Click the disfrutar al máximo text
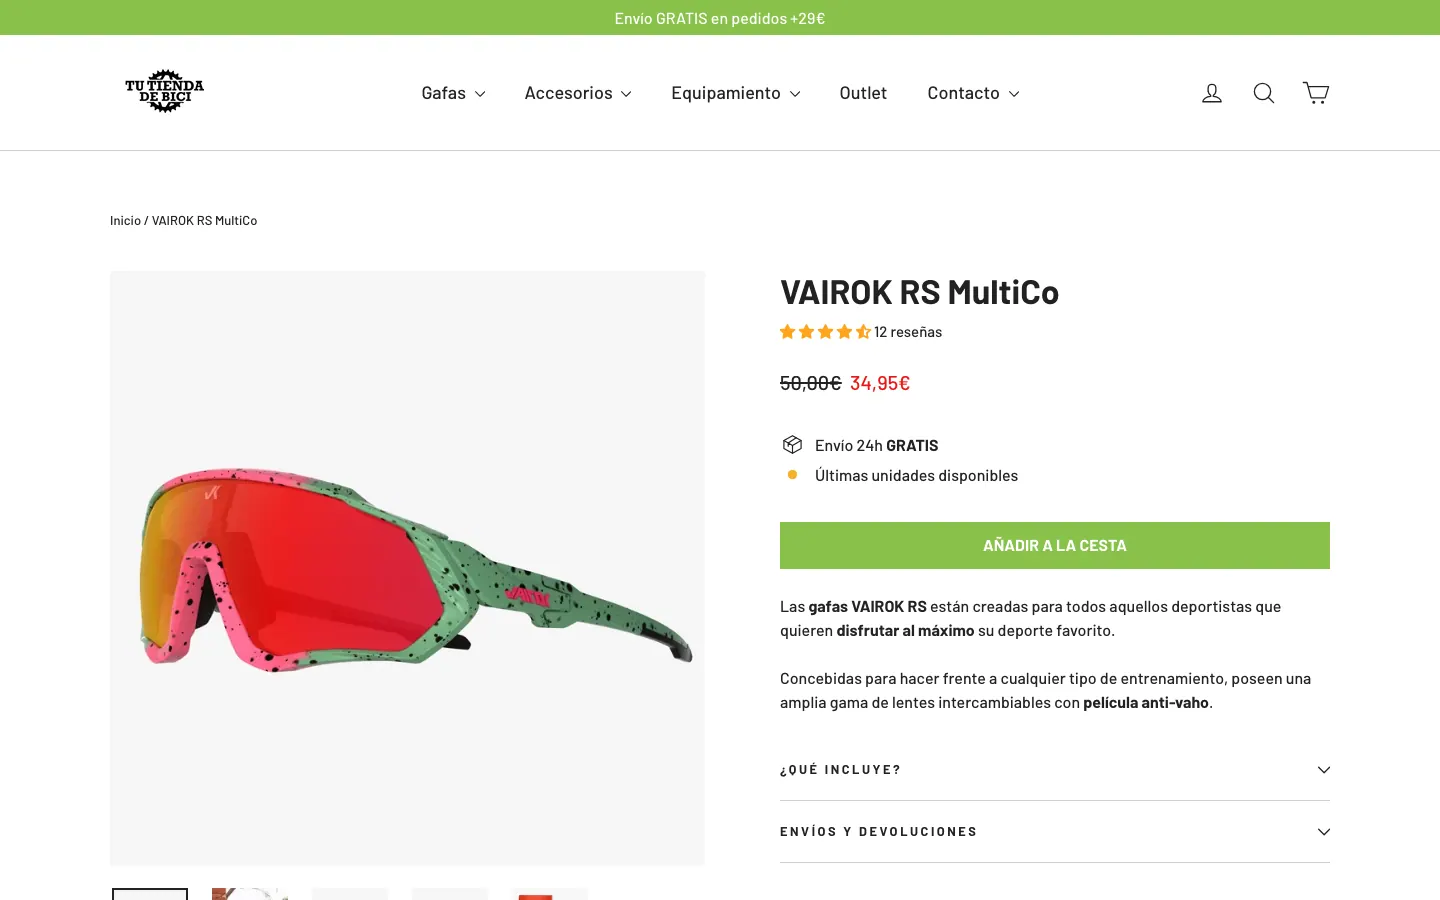The width and height of the screenshot is (1440, 900). (x=905, y=631)
